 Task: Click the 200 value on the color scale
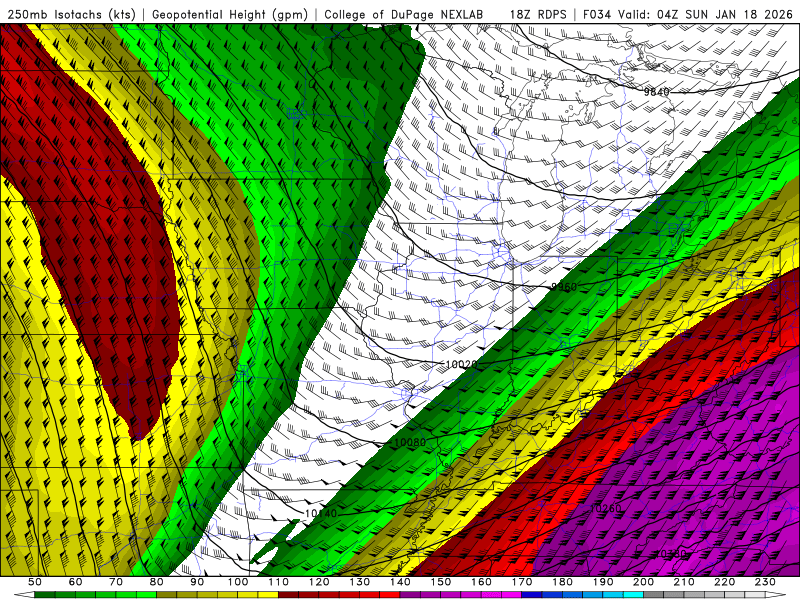tap(643, 582)
